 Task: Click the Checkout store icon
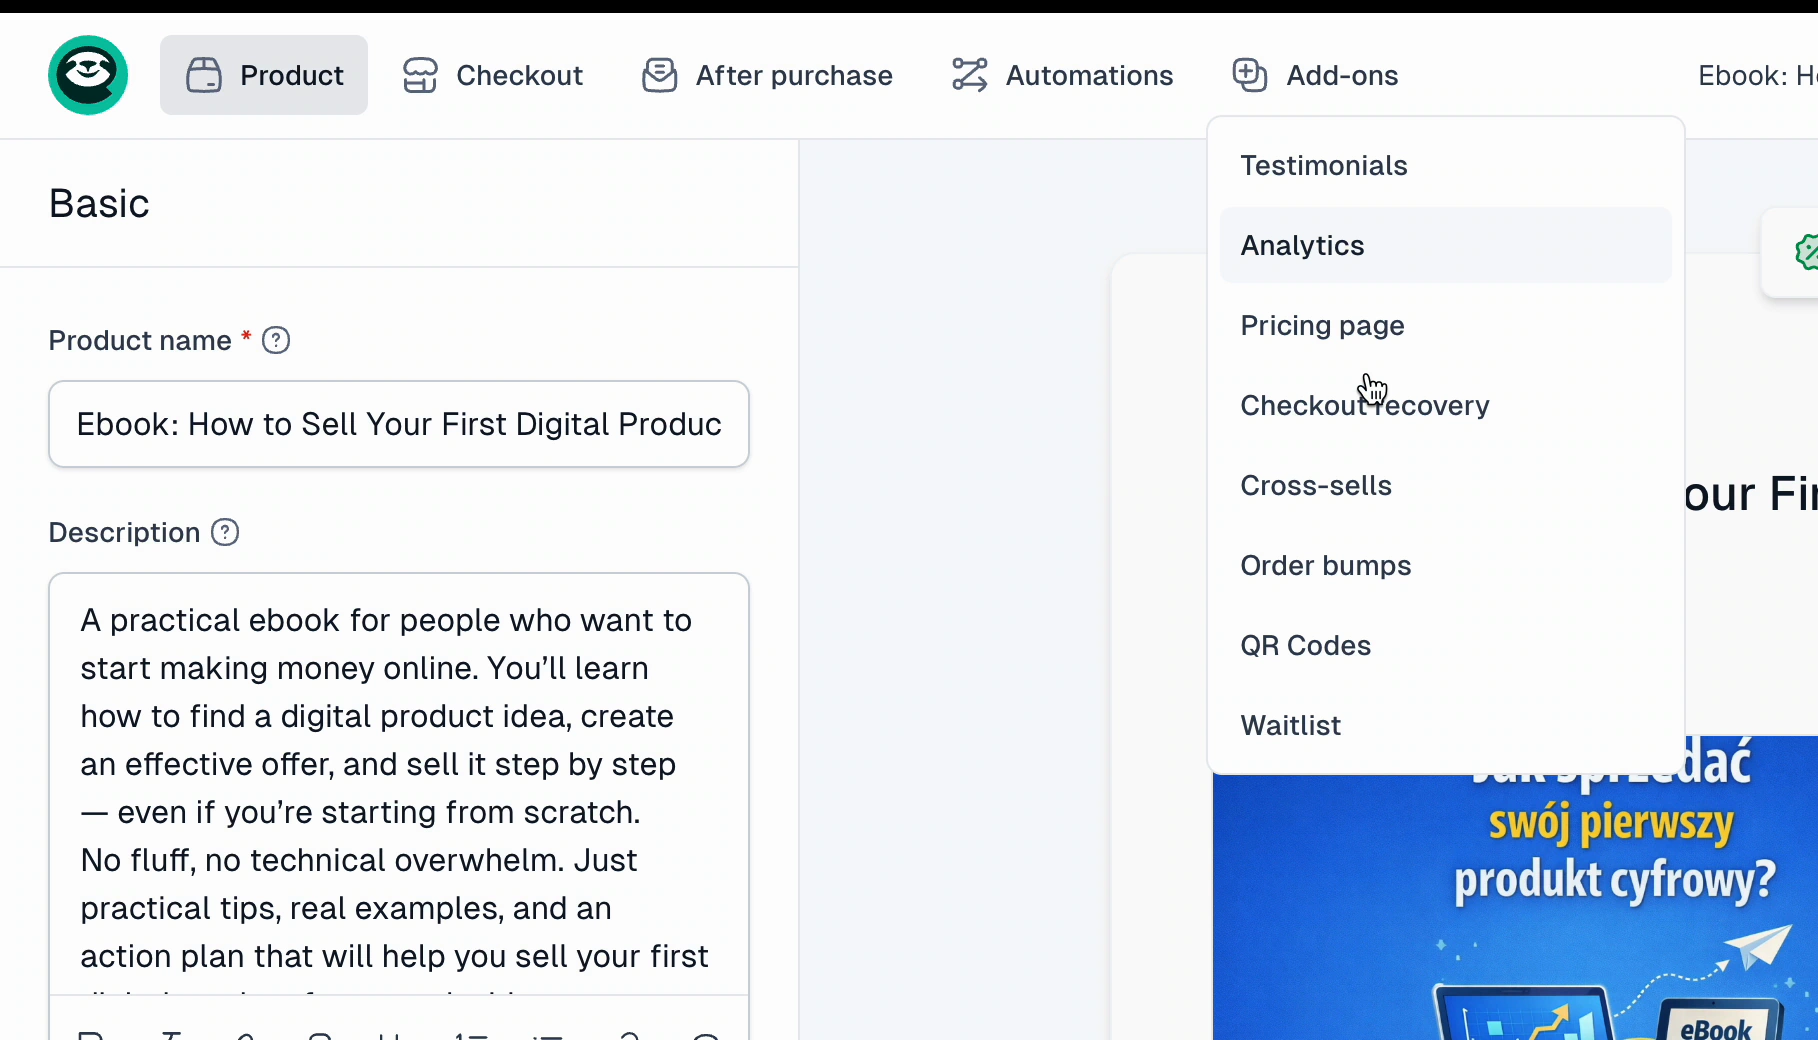[x=420, y=75]
